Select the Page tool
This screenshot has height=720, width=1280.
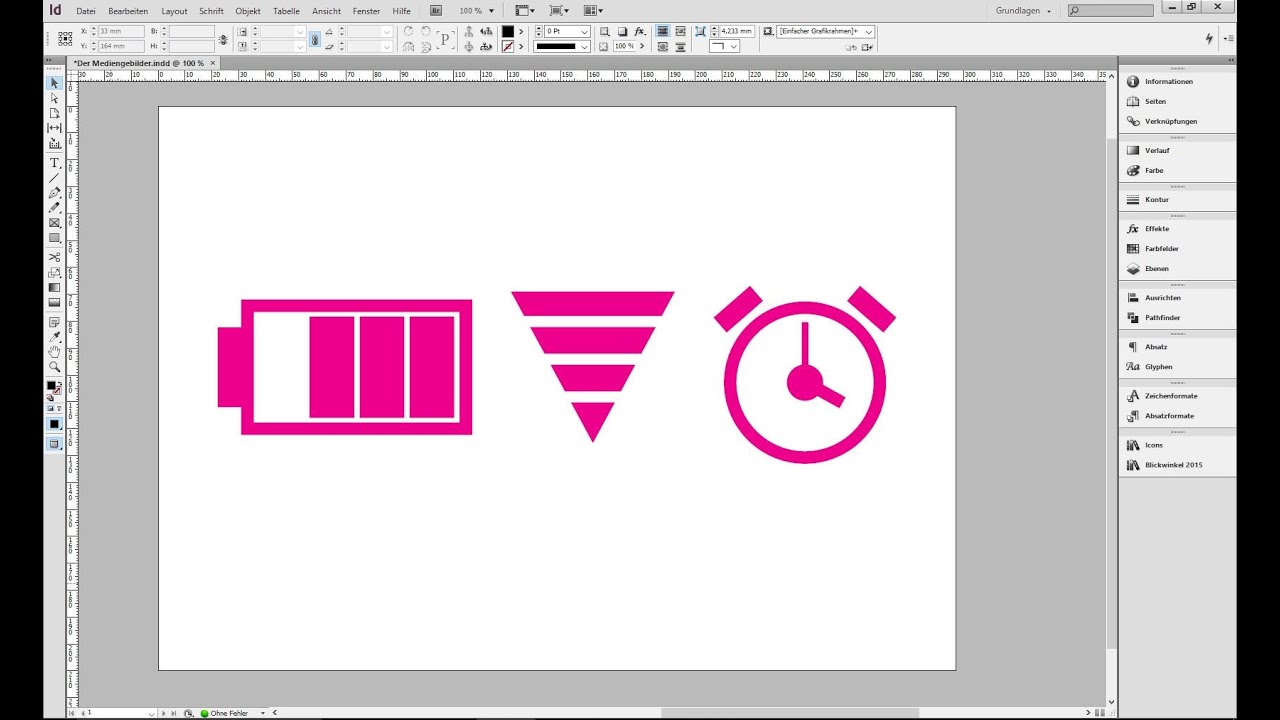coord(54,113)
